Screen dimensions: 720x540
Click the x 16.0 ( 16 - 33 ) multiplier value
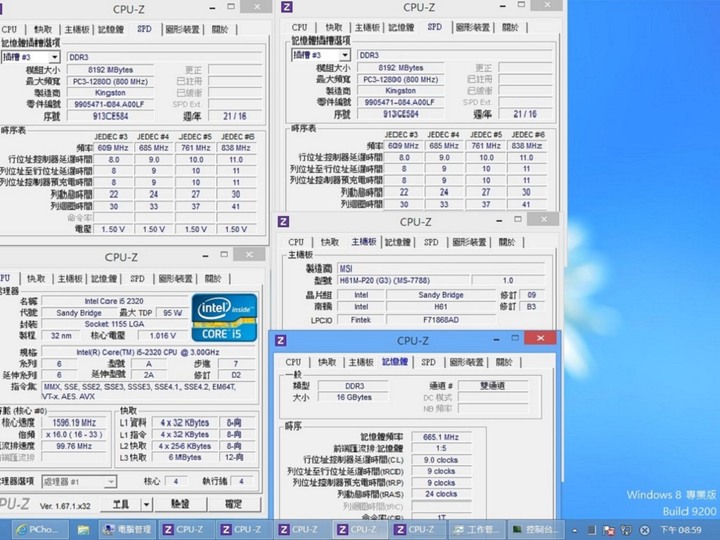pyautogui.click(x=74, y=434)
